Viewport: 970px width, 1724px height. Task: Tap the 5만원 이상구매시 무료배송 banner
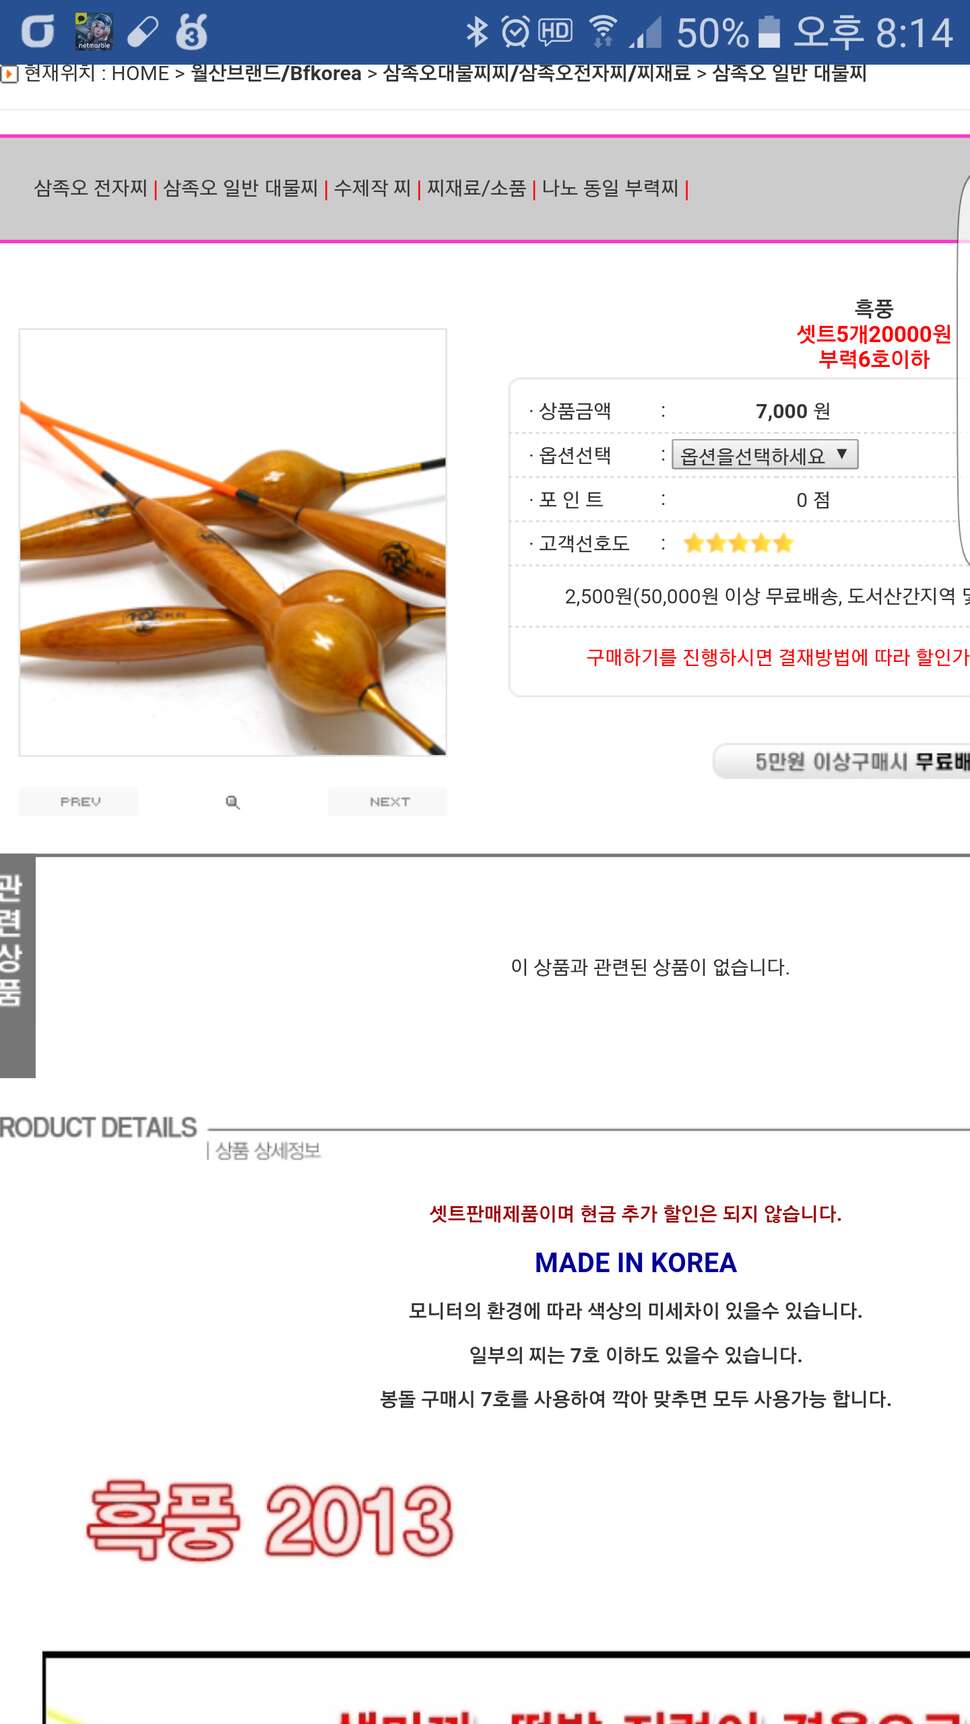coord(842,762)
